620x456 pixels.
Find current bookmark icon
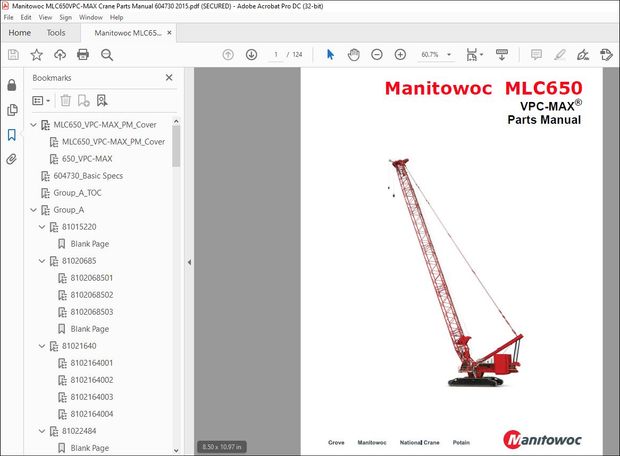[102, 100]
